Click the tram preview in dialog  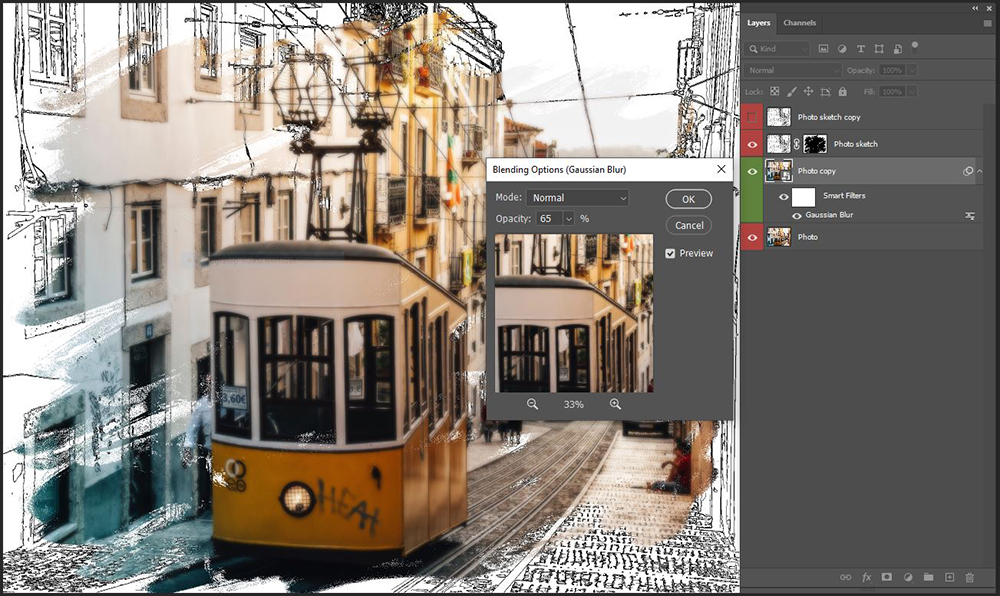pos(574,313)
